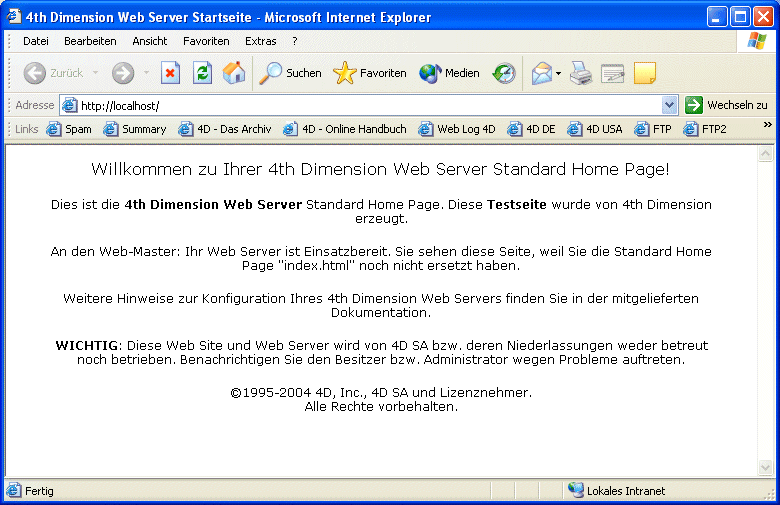The width and height of the screenshot is (780, 505).
Task: Click the Links toolbar label
Action: tap(26, 129)
